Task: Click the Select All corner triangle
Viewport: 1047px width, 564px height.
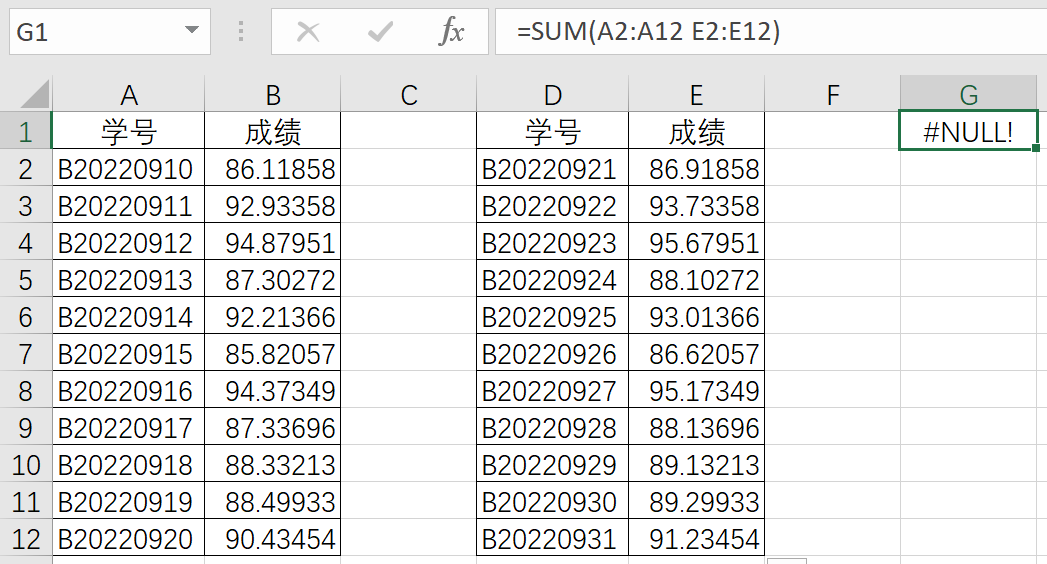Action: pos(35,94)
